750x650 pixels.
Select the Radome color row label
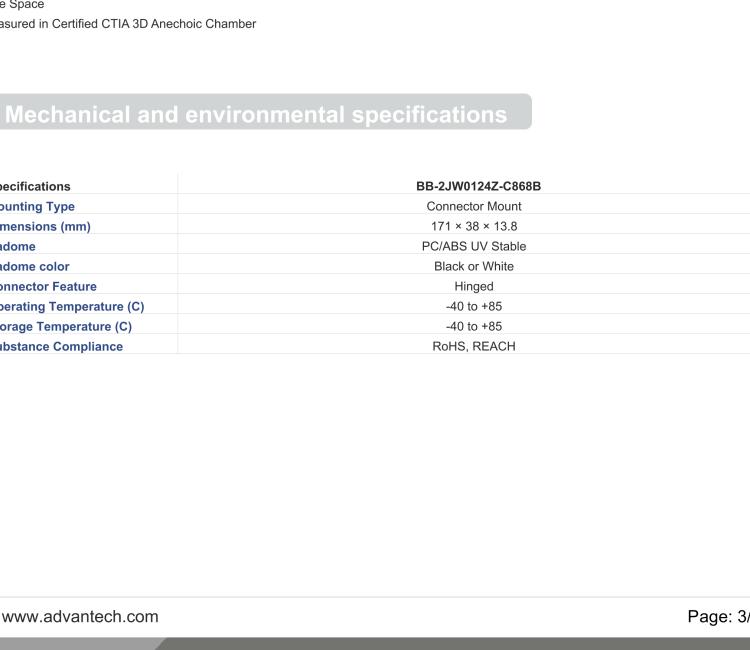41,266
